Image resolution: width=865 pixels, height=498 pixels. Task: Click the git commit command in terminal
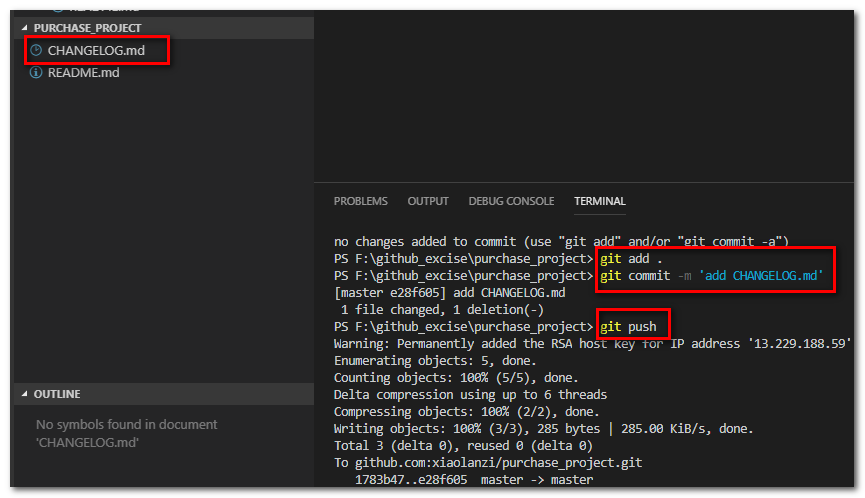click(x=712, y=276)
